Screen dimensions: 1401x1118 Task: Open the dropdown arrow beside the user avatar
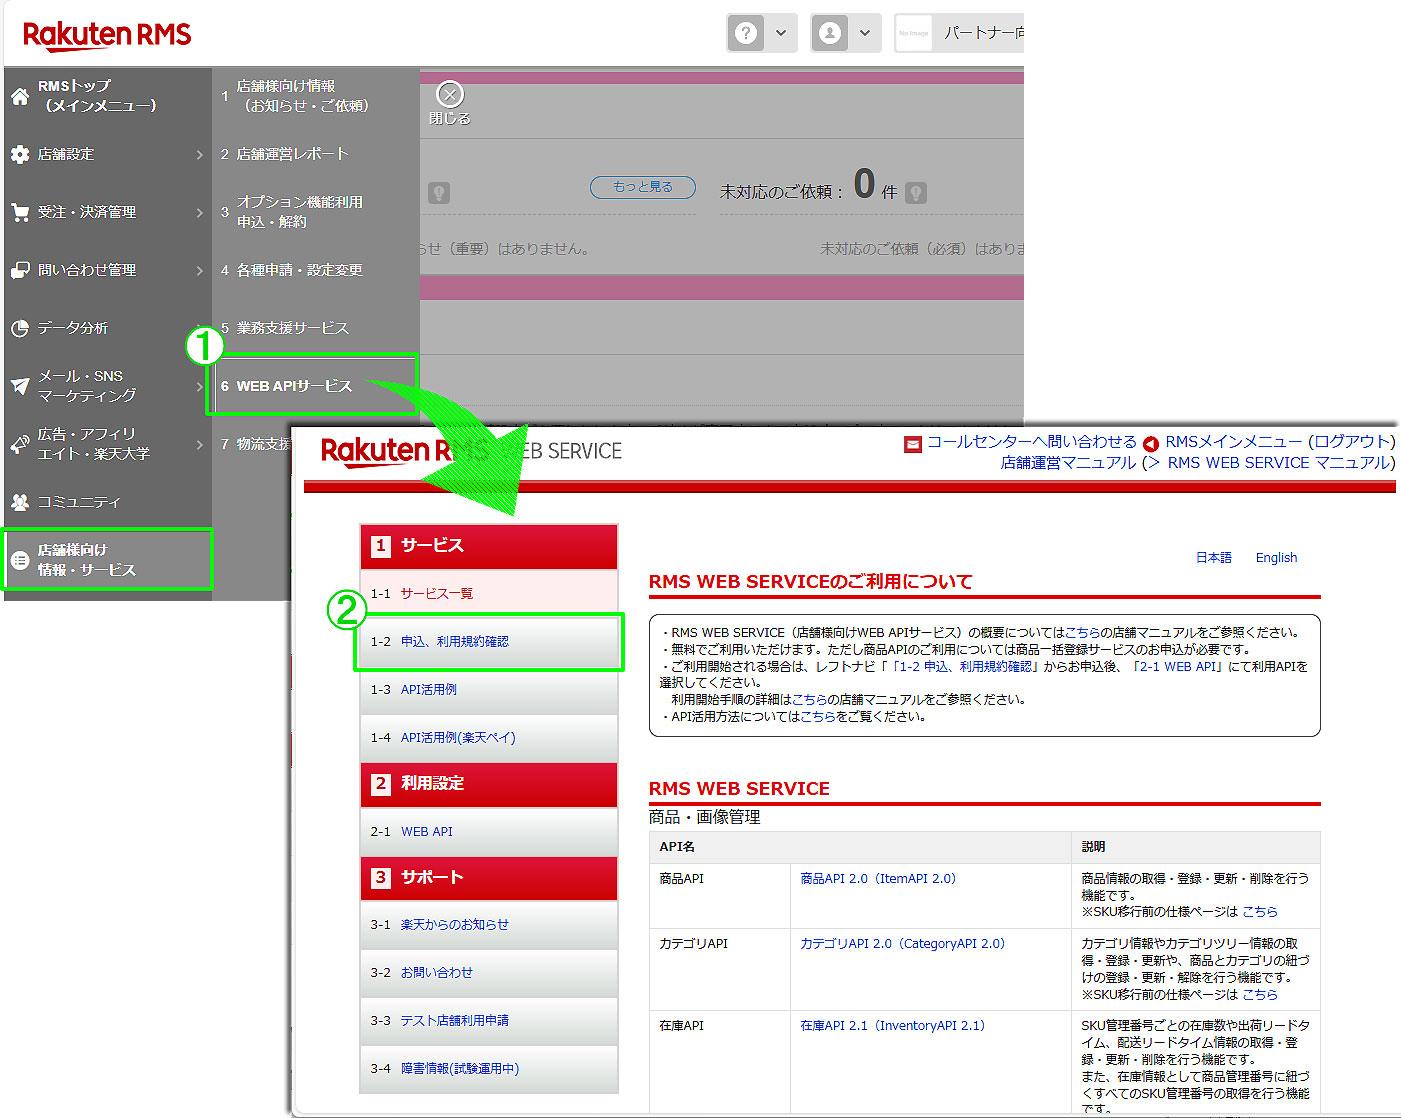point(865,33)
